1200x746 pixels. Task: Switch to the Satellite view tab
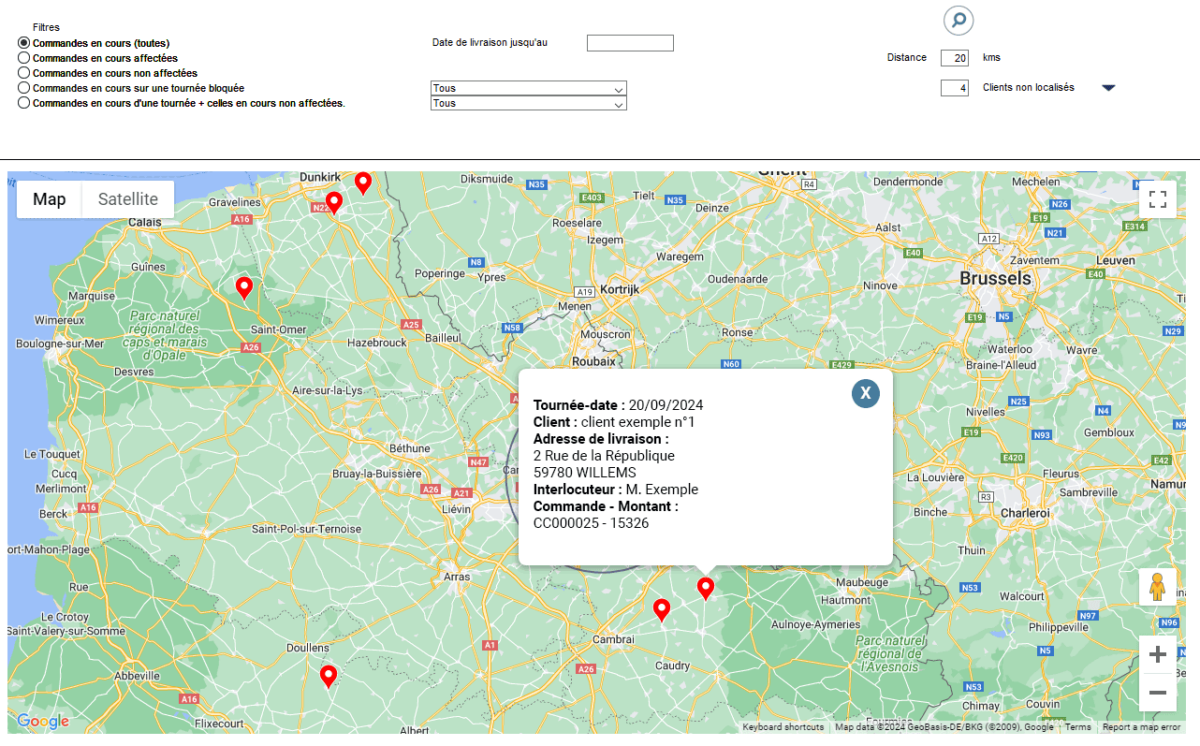click(x=128, y=199)
